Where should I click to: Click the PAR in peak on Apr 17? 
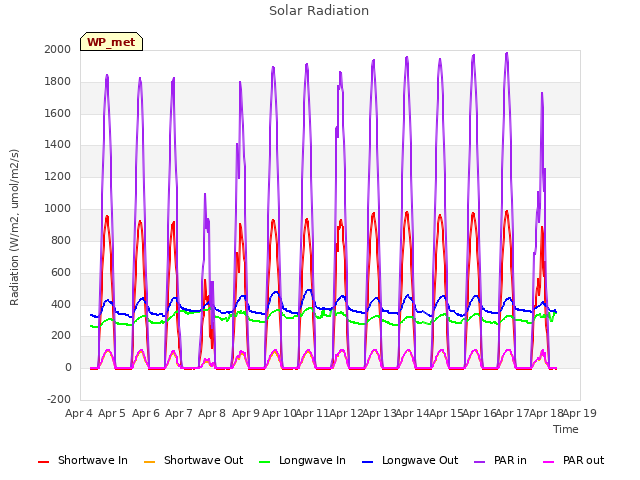507,53
